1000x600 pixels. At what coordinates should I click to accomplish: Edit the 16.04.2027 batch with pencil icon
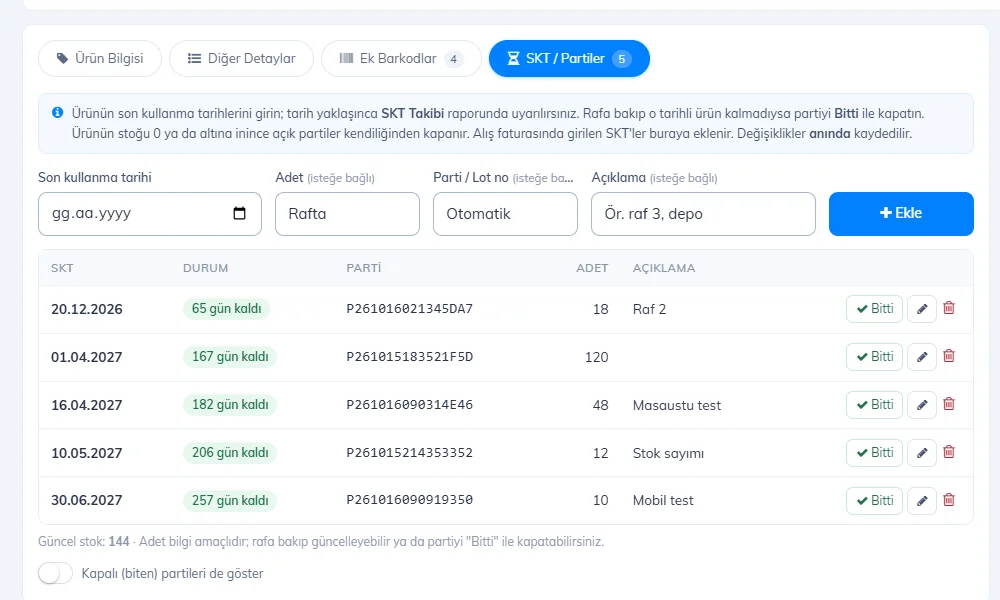click(x=922, y=405)
